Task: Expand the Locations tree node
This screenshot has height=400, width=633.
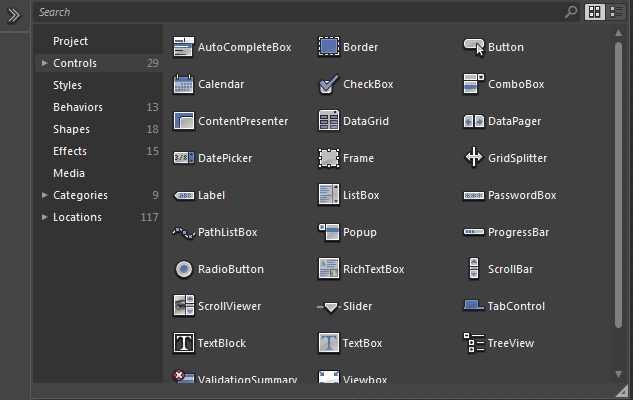Action: click(x=44, y=217)
